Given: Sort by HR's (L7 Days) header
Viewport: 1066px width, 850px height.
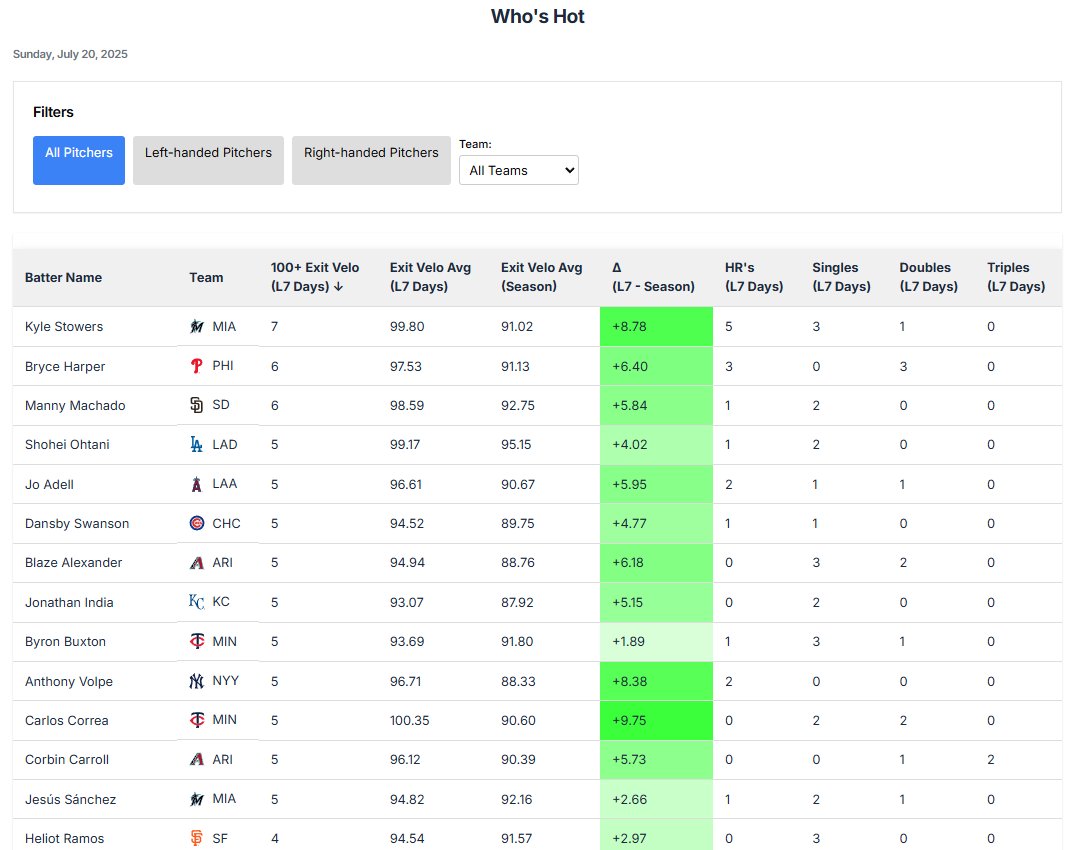Looking at the screenshot, I should 754,277.
